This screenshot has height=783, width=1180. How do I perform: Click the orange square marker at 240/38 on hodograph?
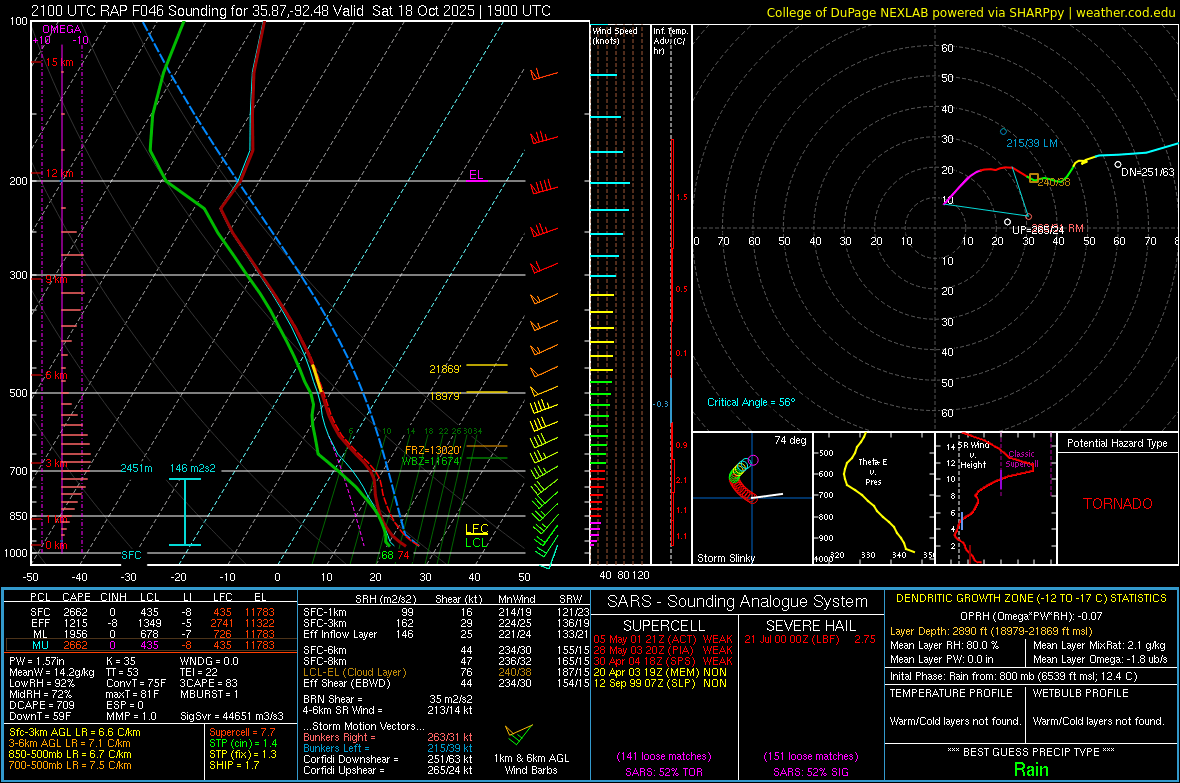coord(1033,178)
